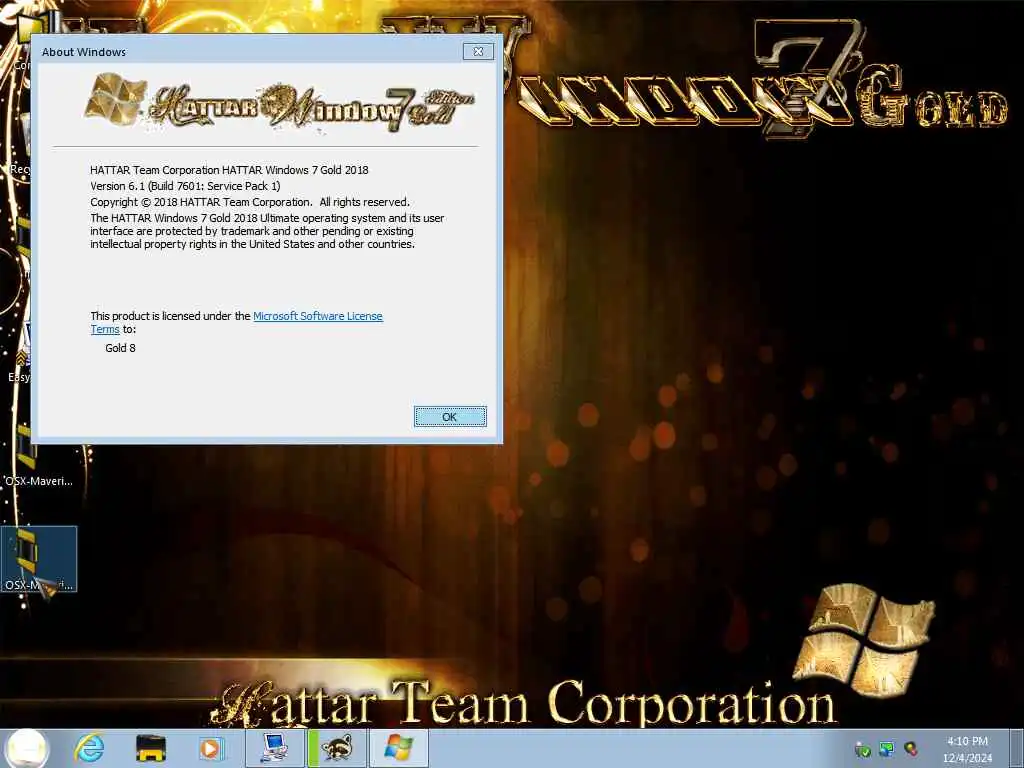Switch to the computer monitor taskbar item
Image resolution: width=1024 pixels, height=768 pixels.
(x=274, y=748)
